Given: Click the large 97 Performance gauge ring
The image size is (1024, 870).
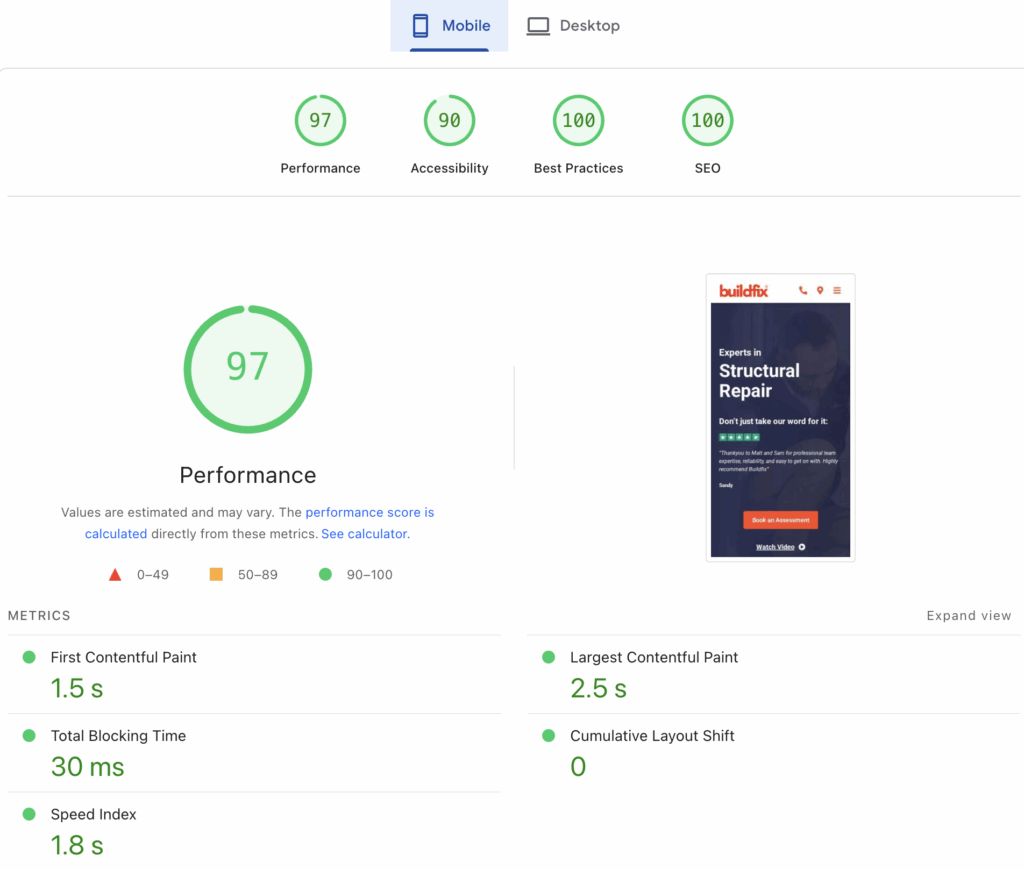Looking at the screenshot, I should (247, 369).
